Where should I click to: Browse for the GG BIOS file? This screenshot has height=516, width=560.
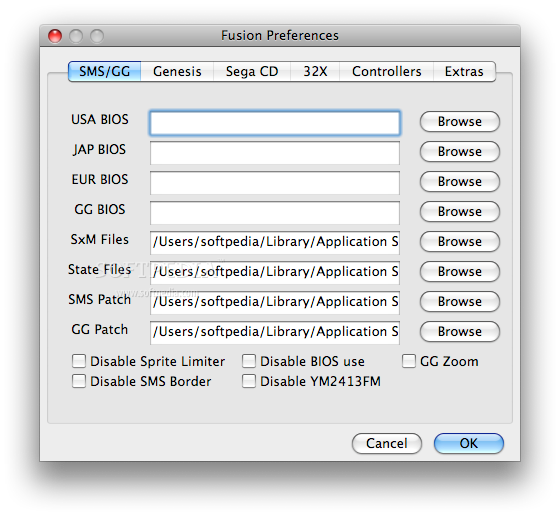460,211
